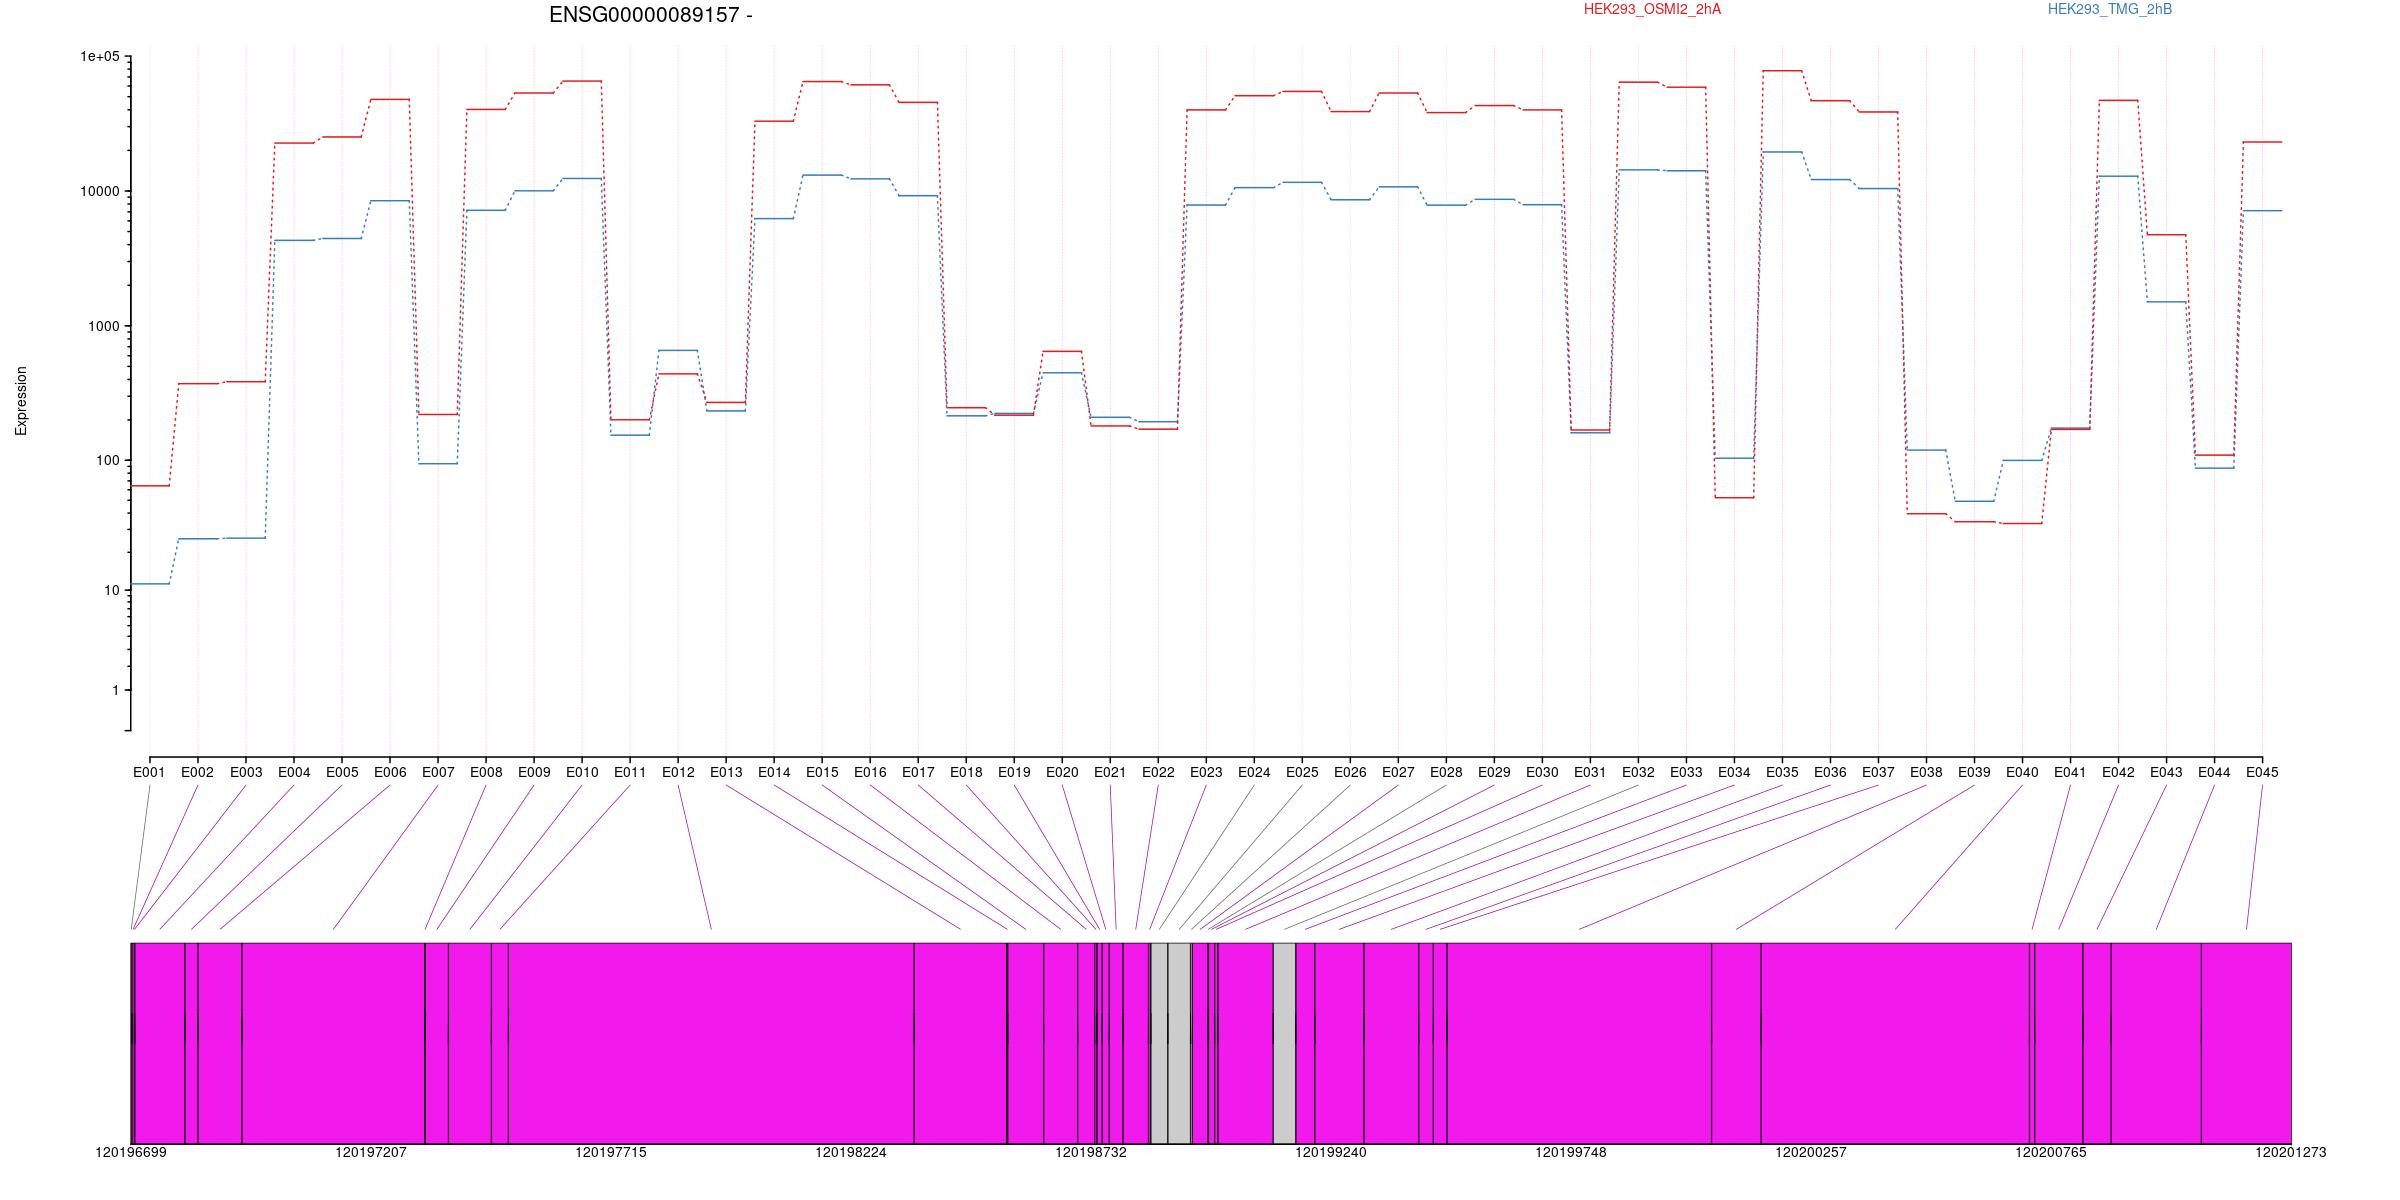
Task: Click the Expression y-axis label
Action: pyautogui.click(x=21, y=400)
